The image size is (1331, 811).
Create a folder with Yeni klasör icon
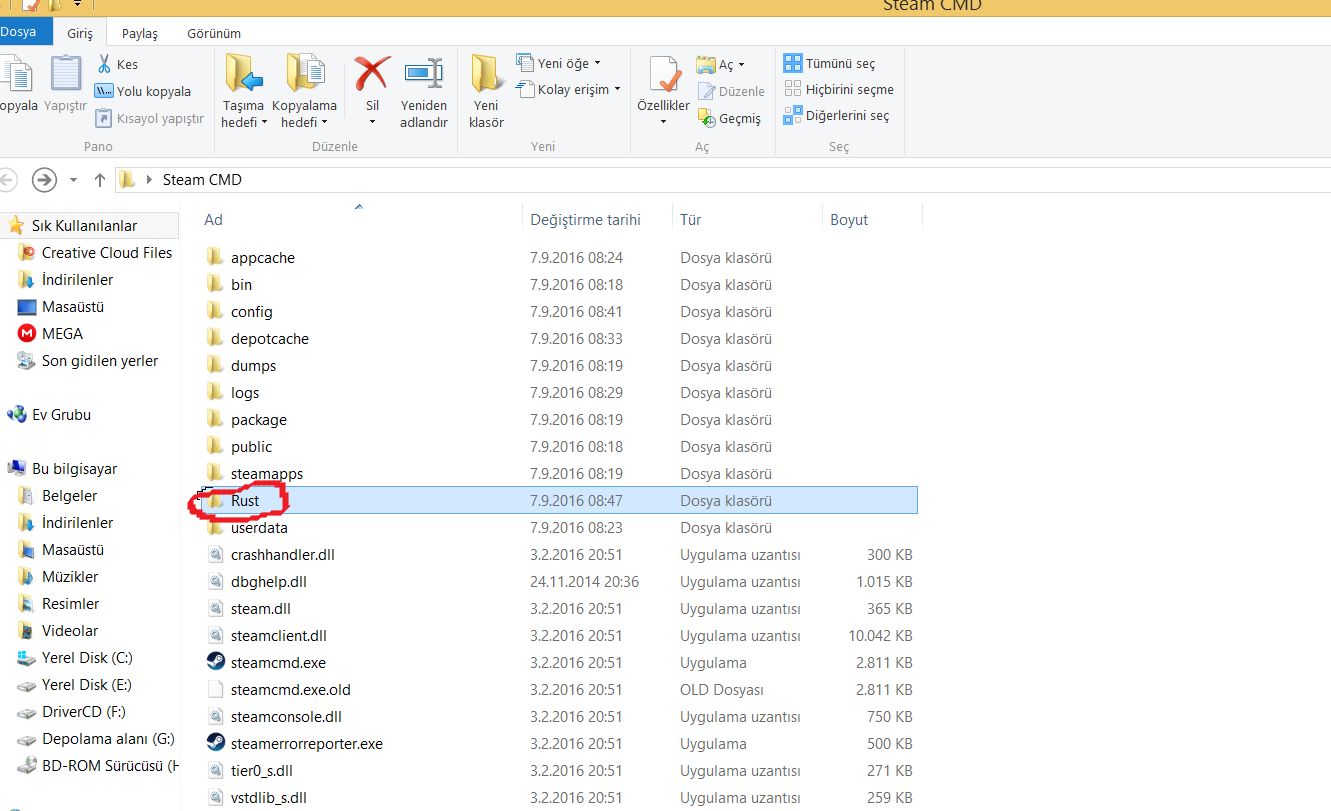click(487, 74)
